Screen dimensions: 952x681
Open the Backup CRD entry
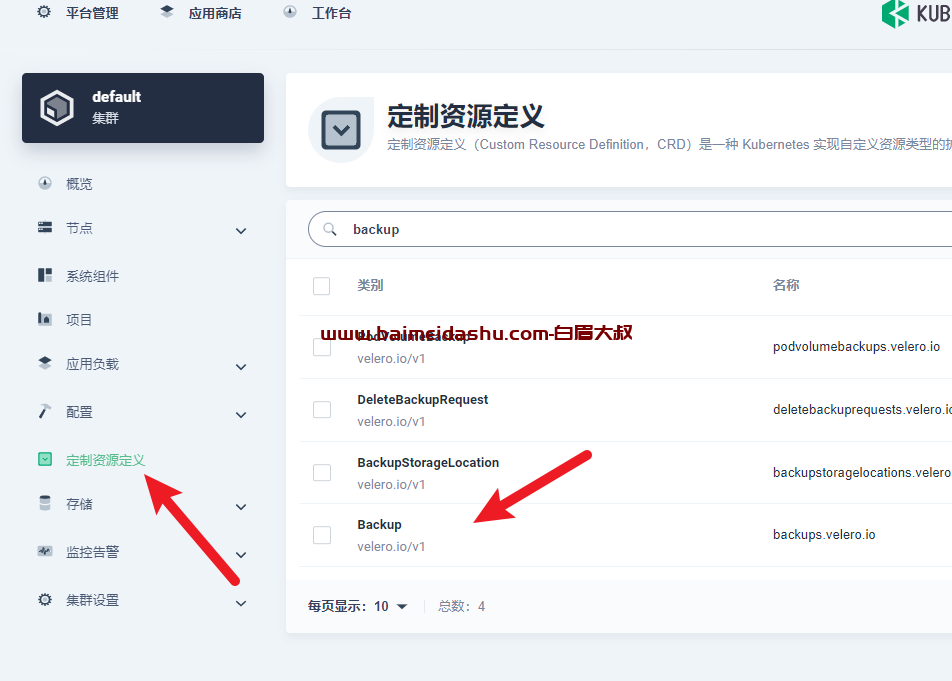379,524
